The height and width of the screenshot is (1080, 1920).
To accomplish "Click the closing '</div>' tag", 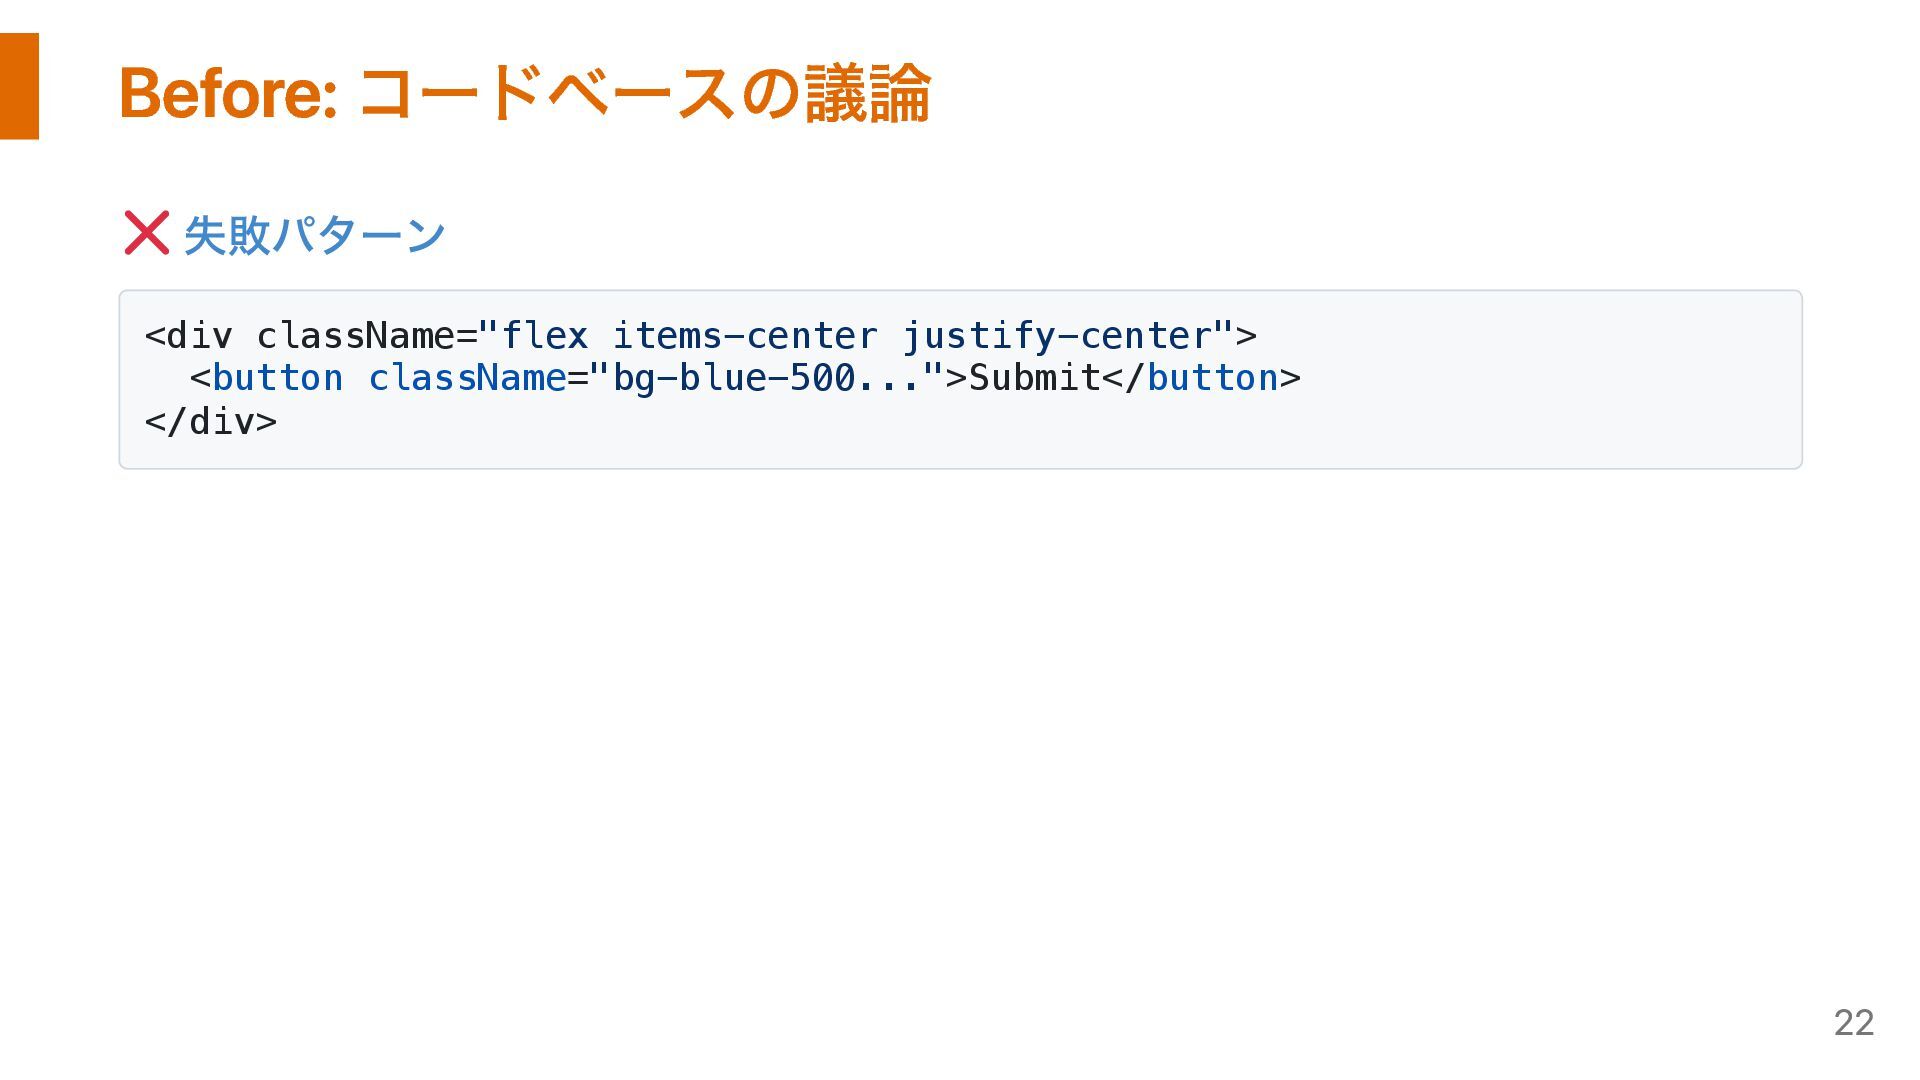I will pyautogui.click(x=211, y=421).
